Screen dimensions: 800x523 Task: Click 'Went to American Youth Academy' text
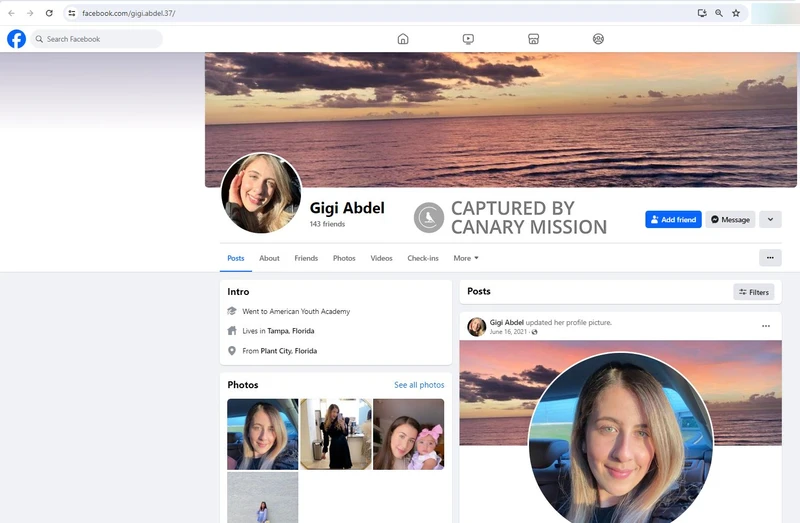tap(296, 311)
